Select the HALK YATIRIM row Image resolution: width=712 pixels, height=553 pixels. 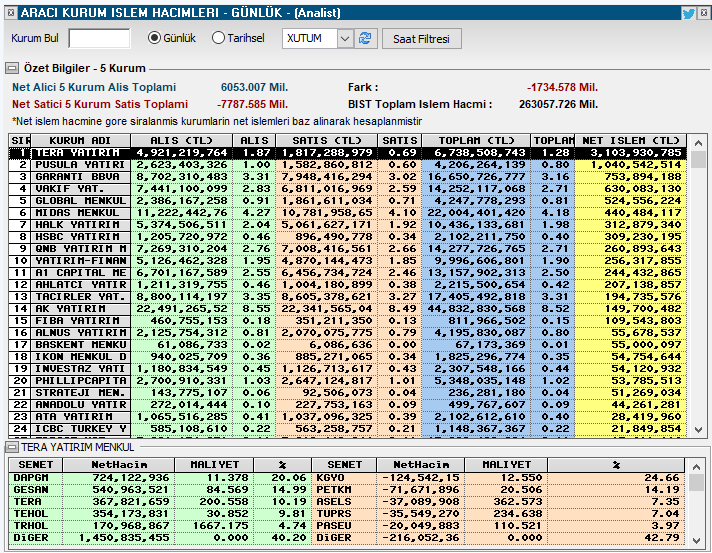coord(347,225)
